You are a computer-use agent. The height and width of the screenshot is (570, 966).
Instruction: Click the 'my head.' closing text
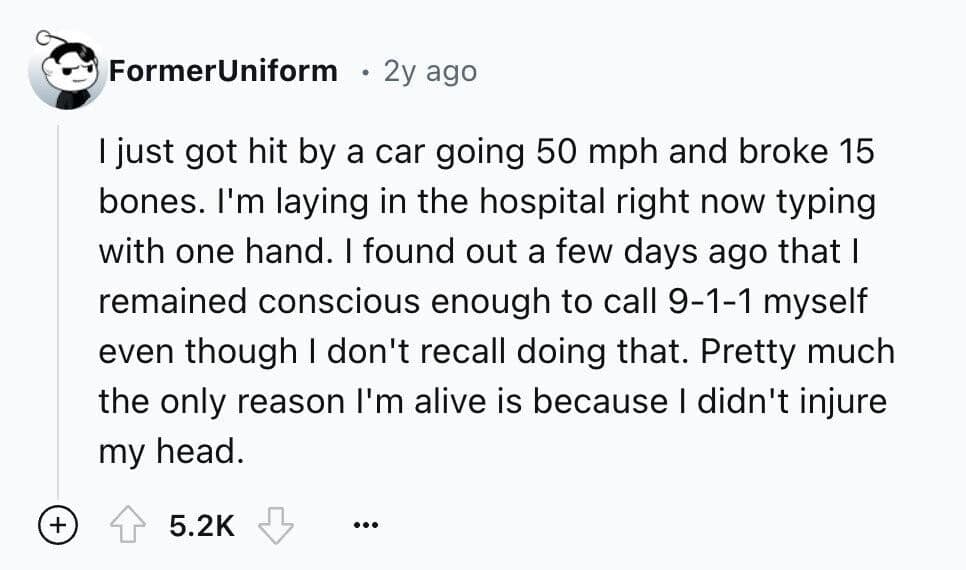pos(170,452)
